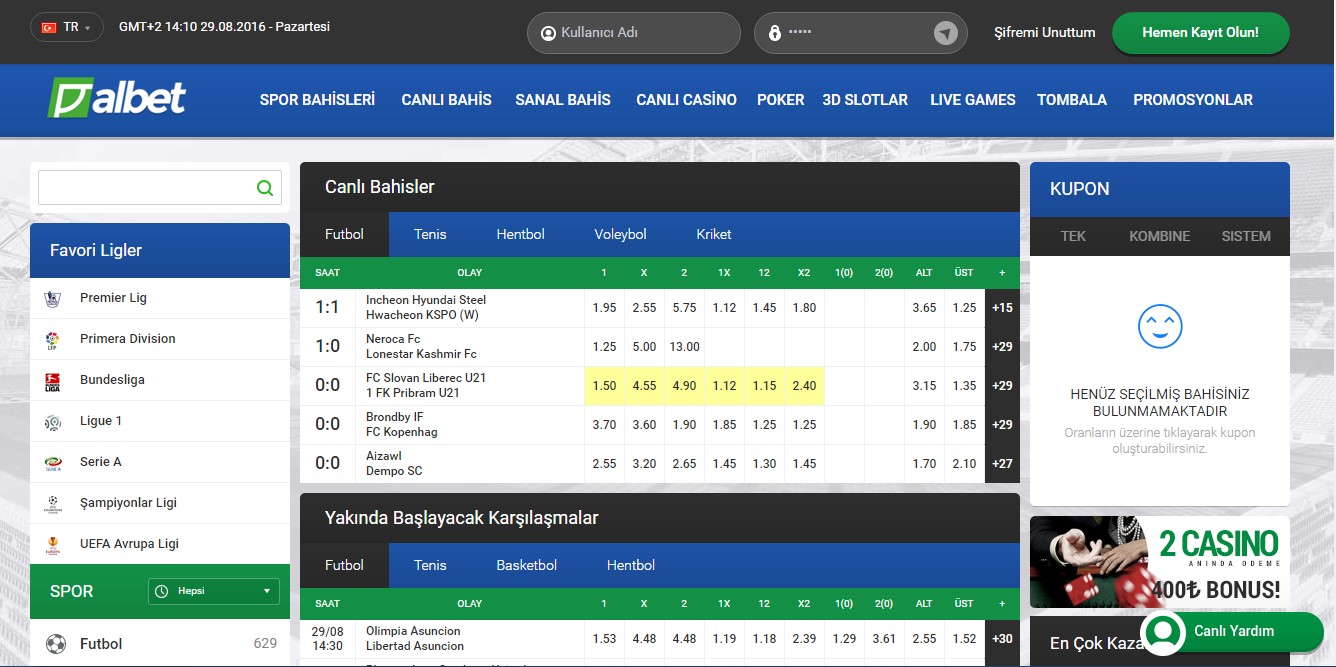Viewport: 1336px width, 667px height.
Task: Click the albet logo
Action: click(x=117, y=99)
